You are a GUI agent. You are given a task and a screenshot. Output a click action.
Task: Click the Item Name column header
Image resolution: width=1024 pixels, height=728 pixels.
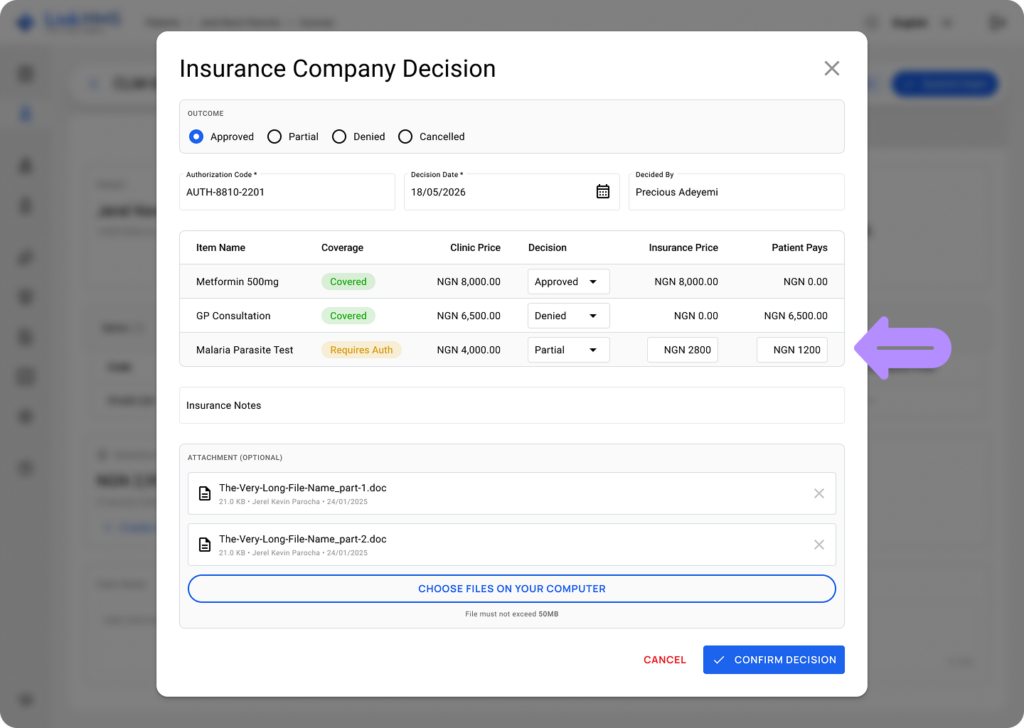[x=221, y=247]
